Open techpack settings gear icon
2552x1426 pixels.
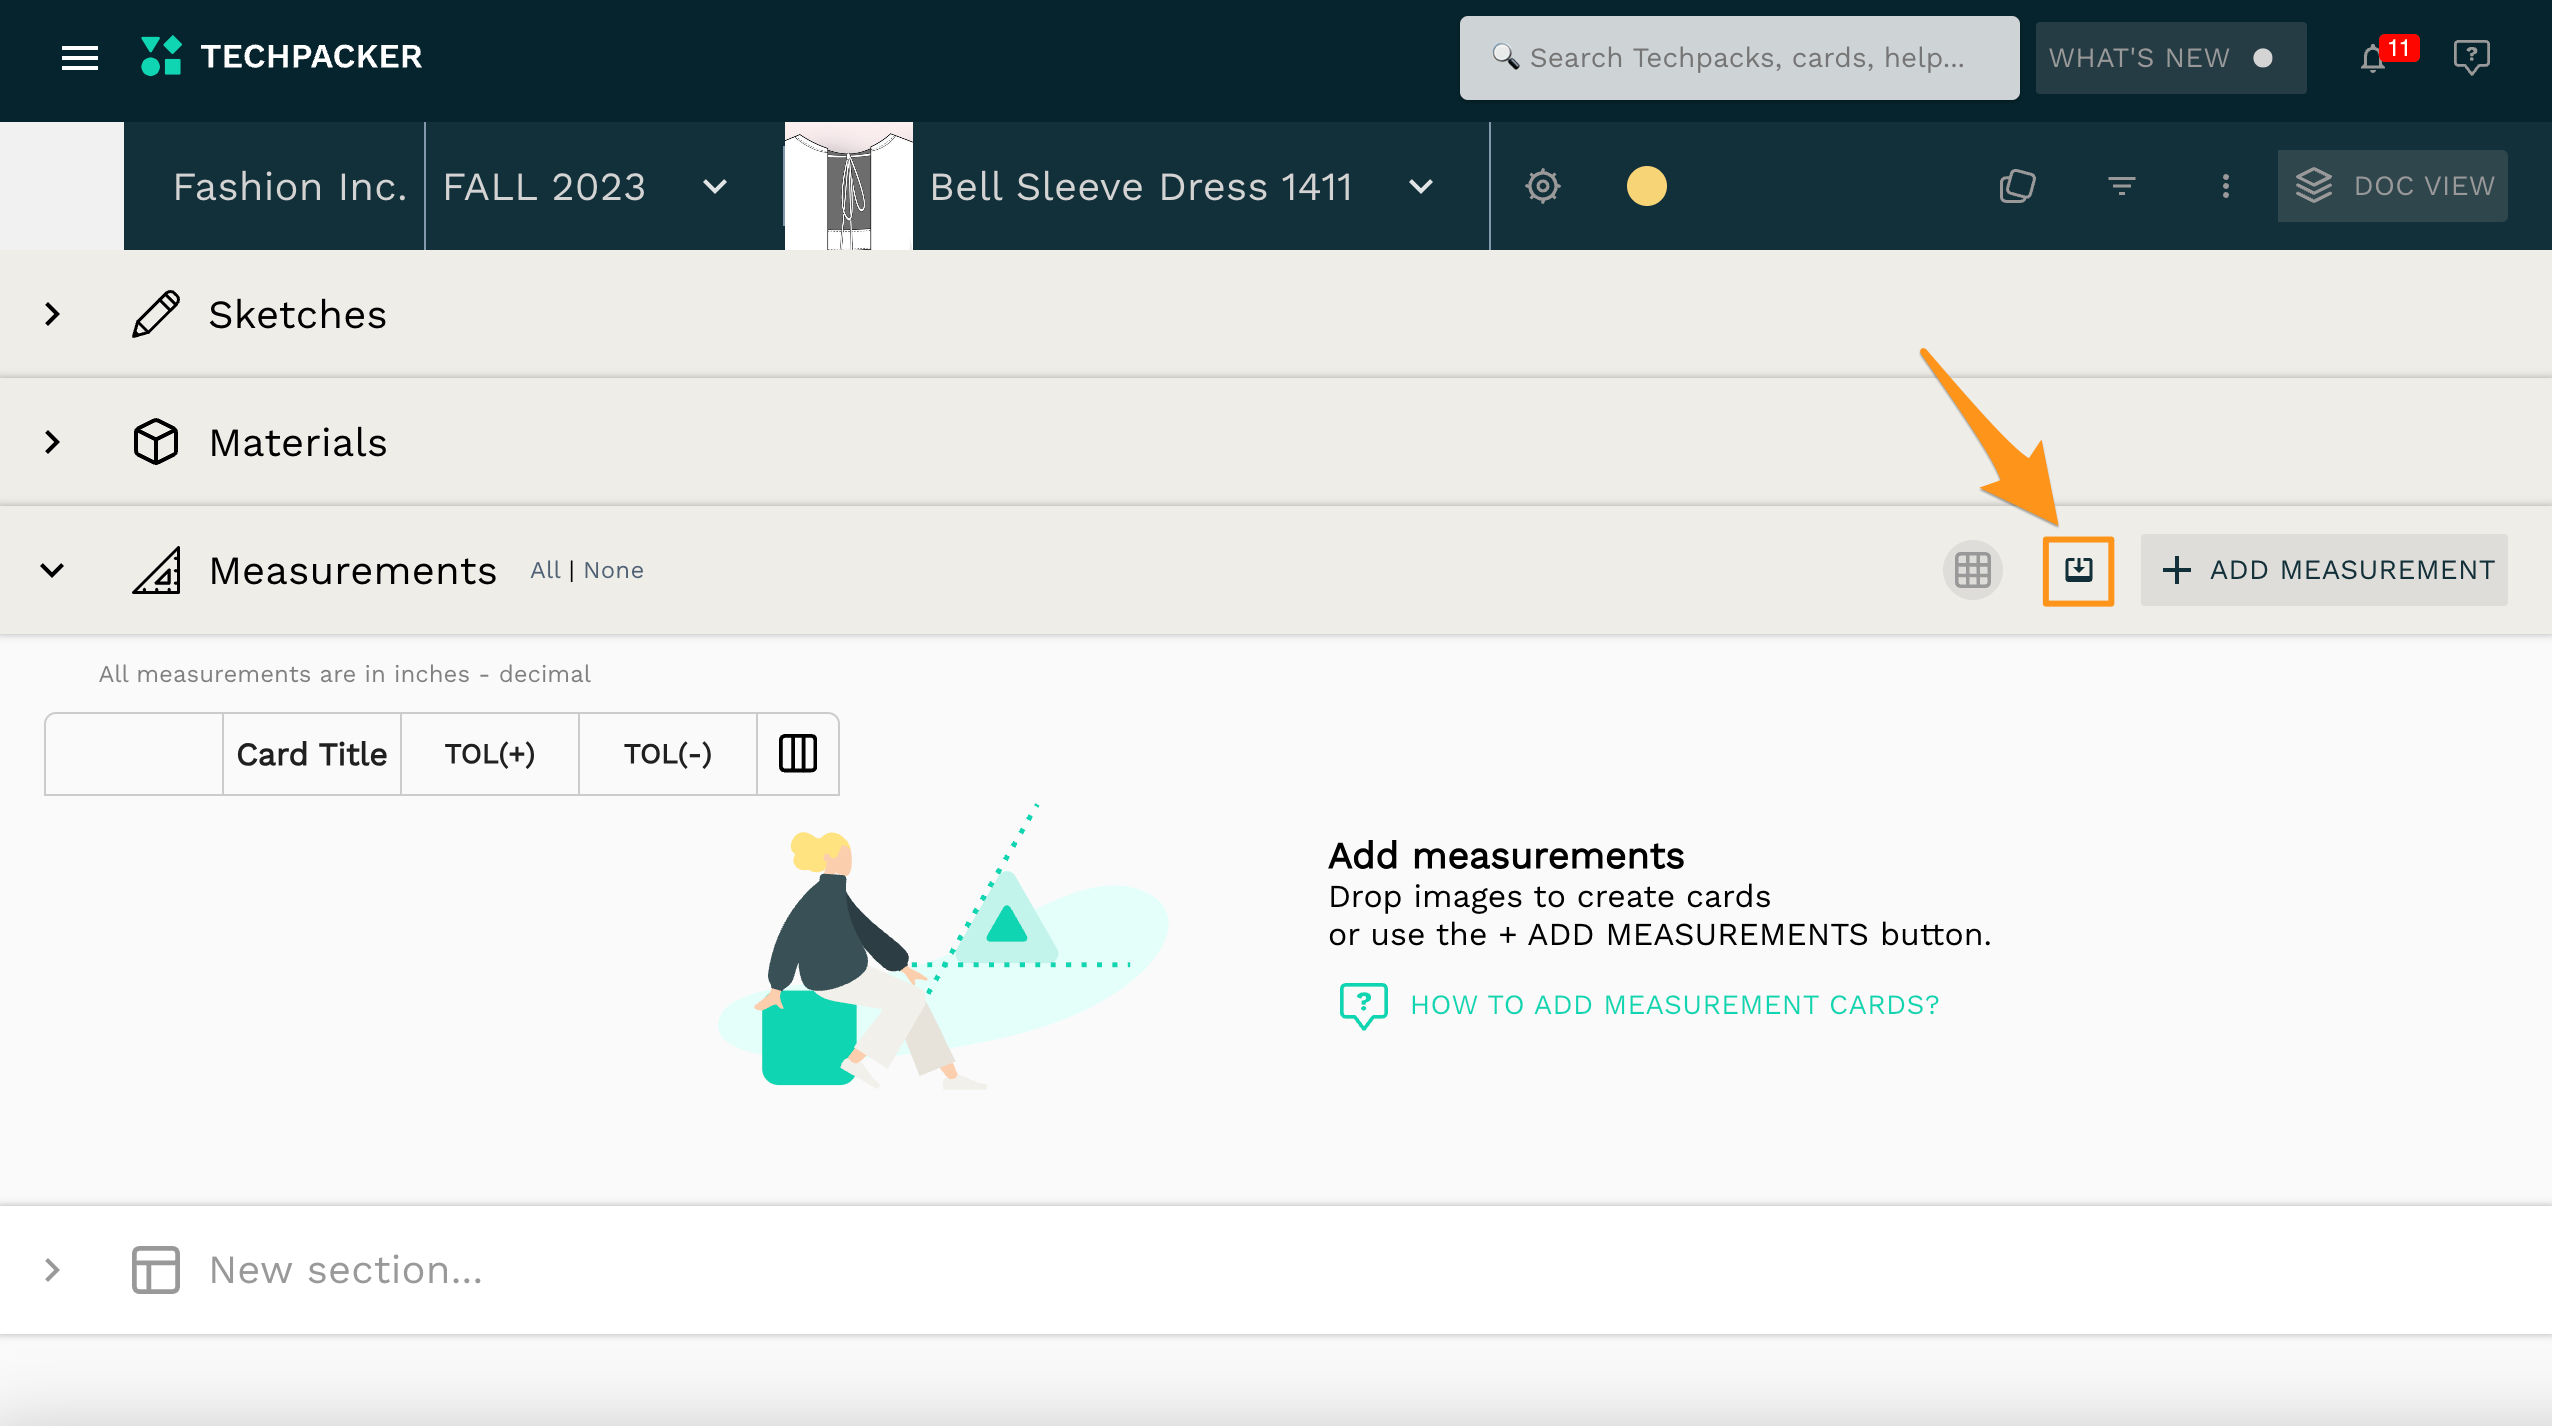[x=1542, y=186]
